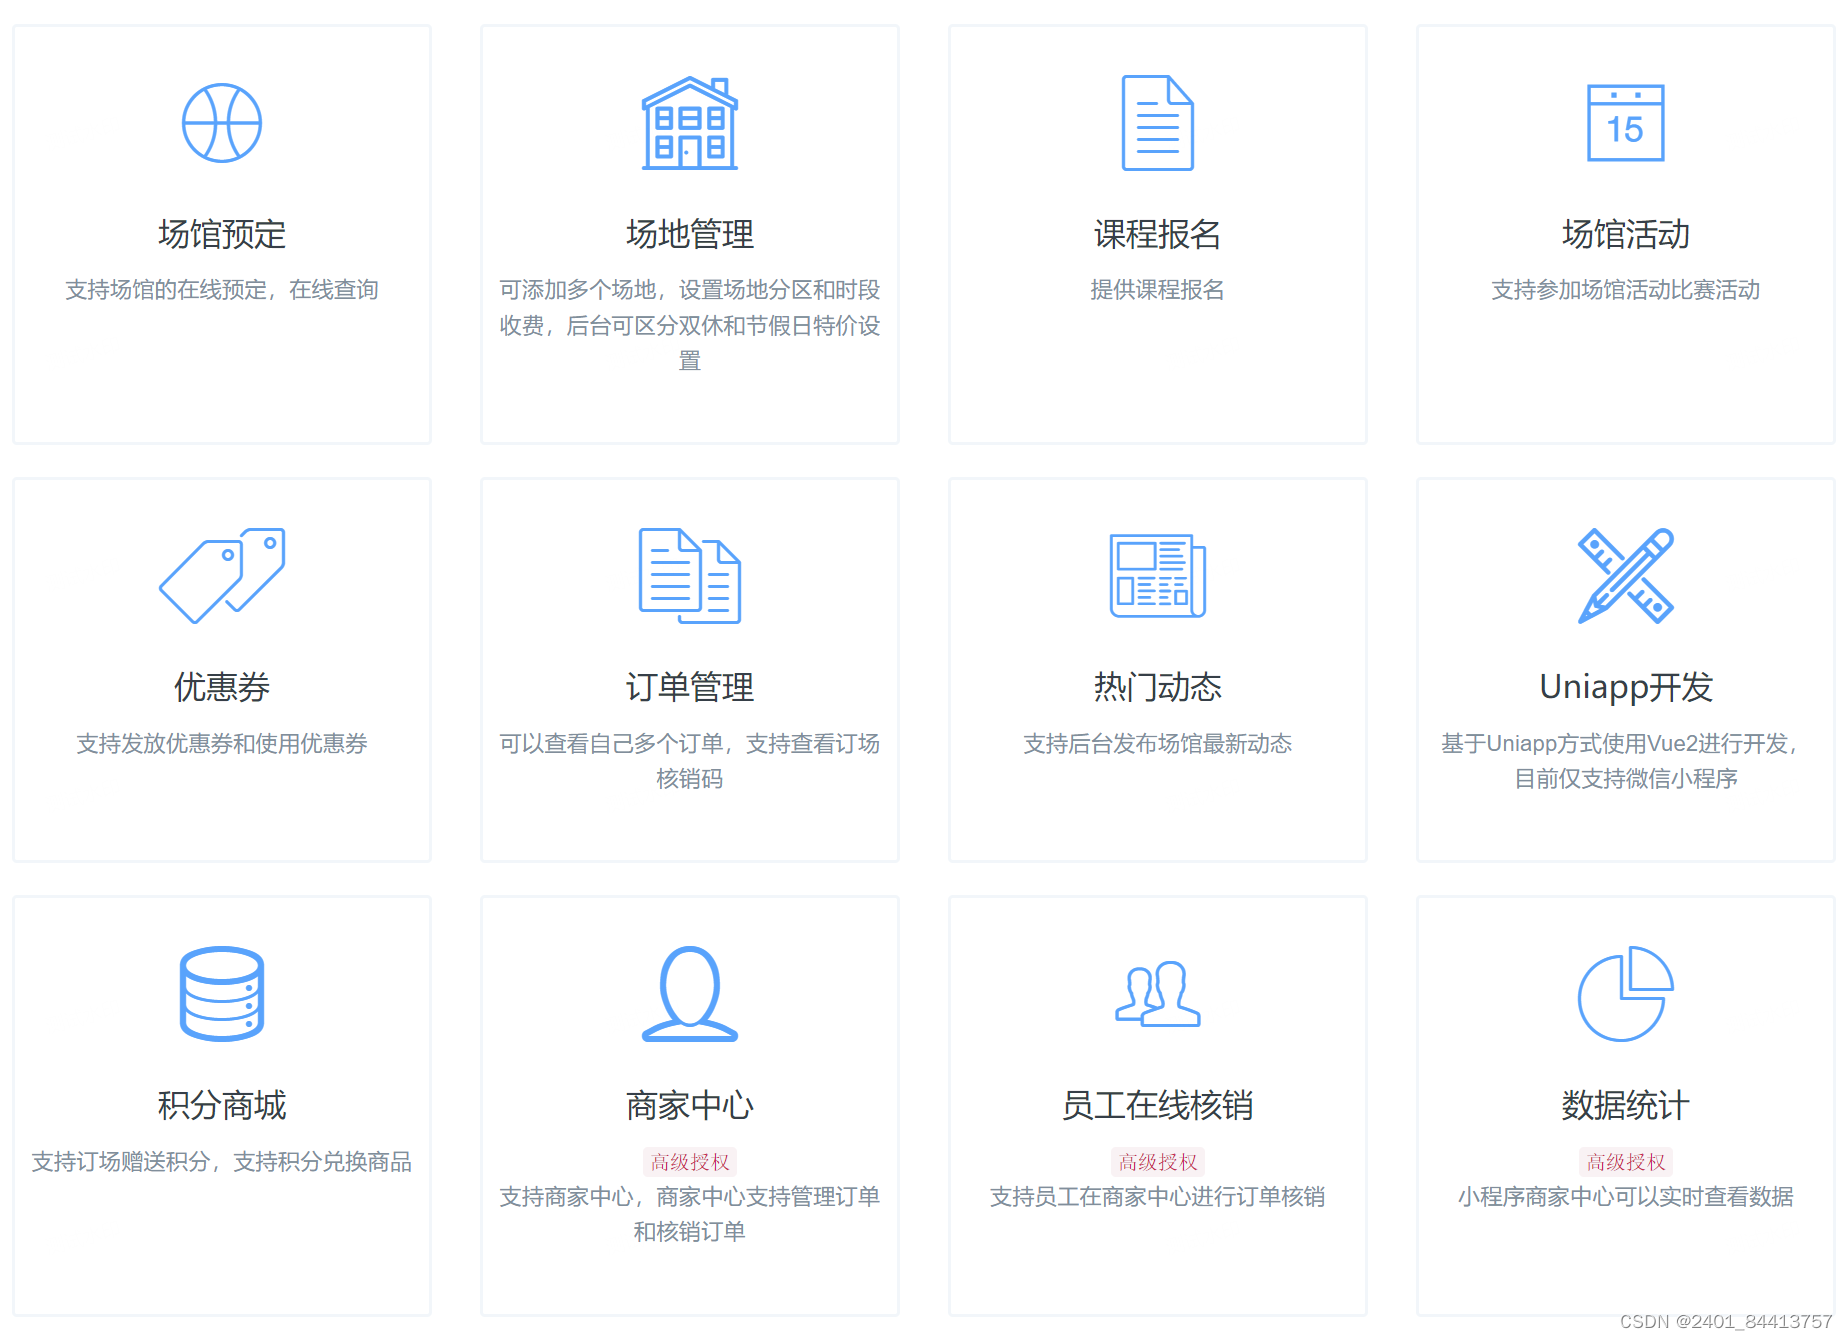Screen dimensions: 1848x1340
Task: Click description starting 可添加多个场地
Action: [x=690, y=325]
